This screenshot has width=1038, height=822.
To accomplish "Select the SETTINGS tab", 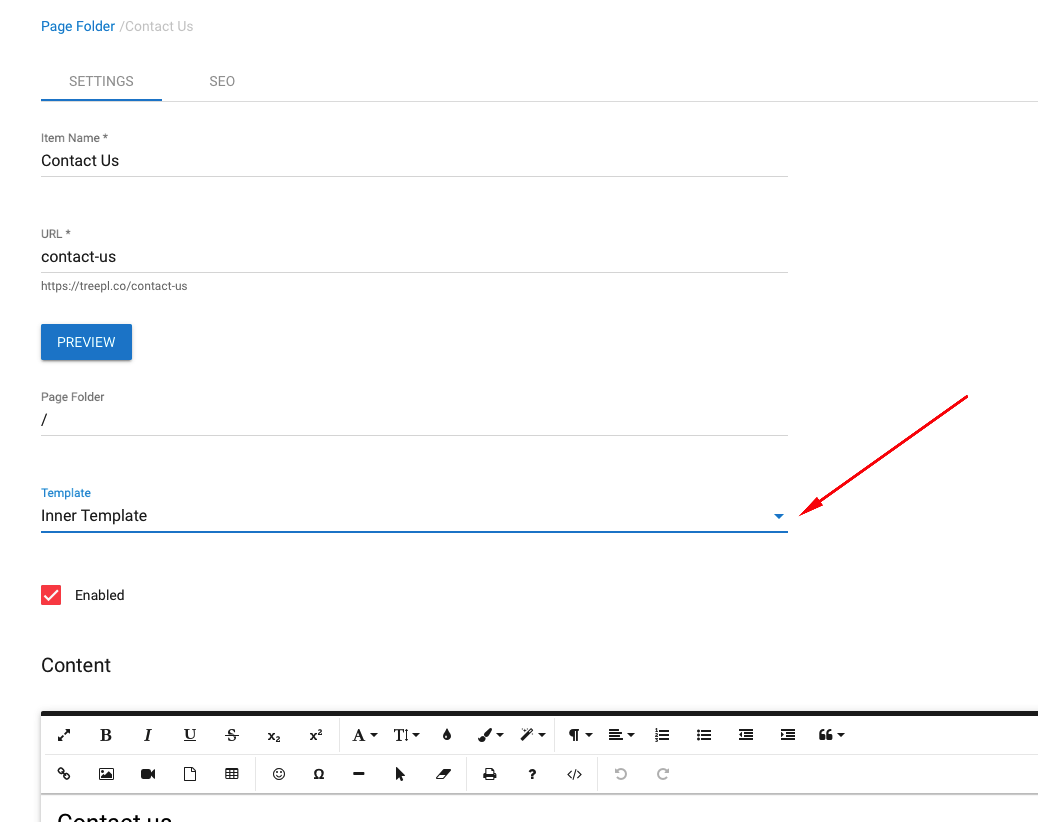I will point(101,81).
